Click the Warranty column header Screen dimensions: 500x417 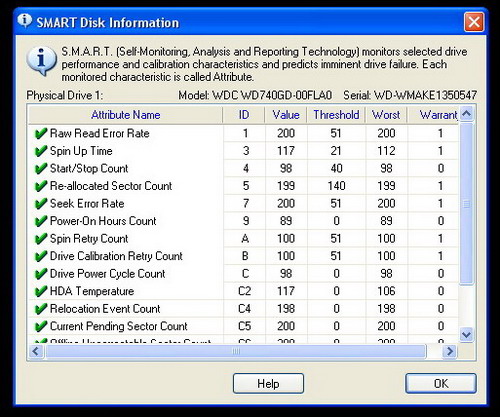pos(433,115)
